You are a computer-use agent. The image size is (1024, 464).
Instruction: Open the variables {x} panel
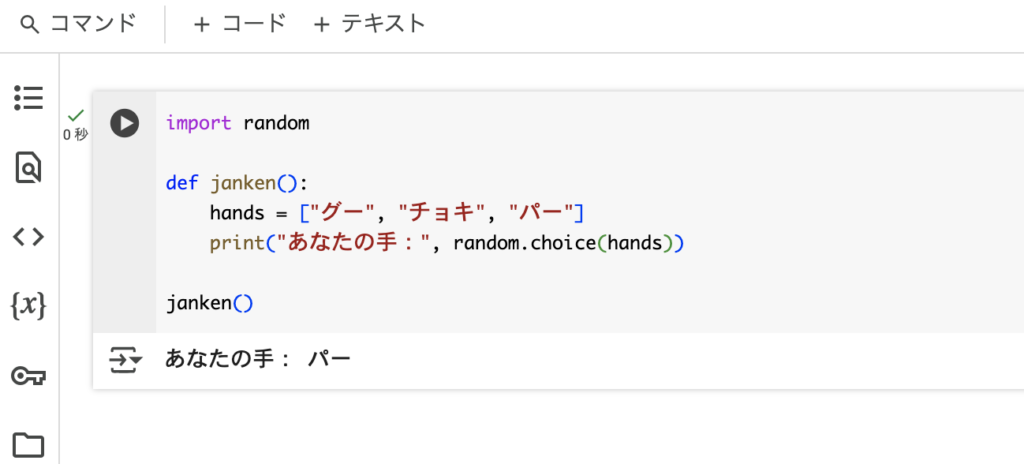29,305
